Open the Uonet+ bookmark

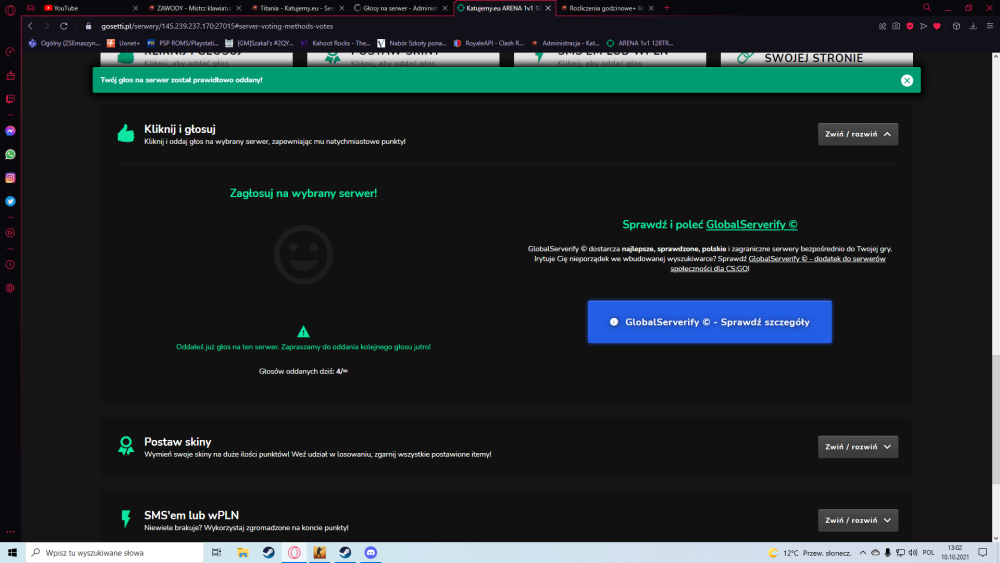pyautogui.click(x=124, y=43)
